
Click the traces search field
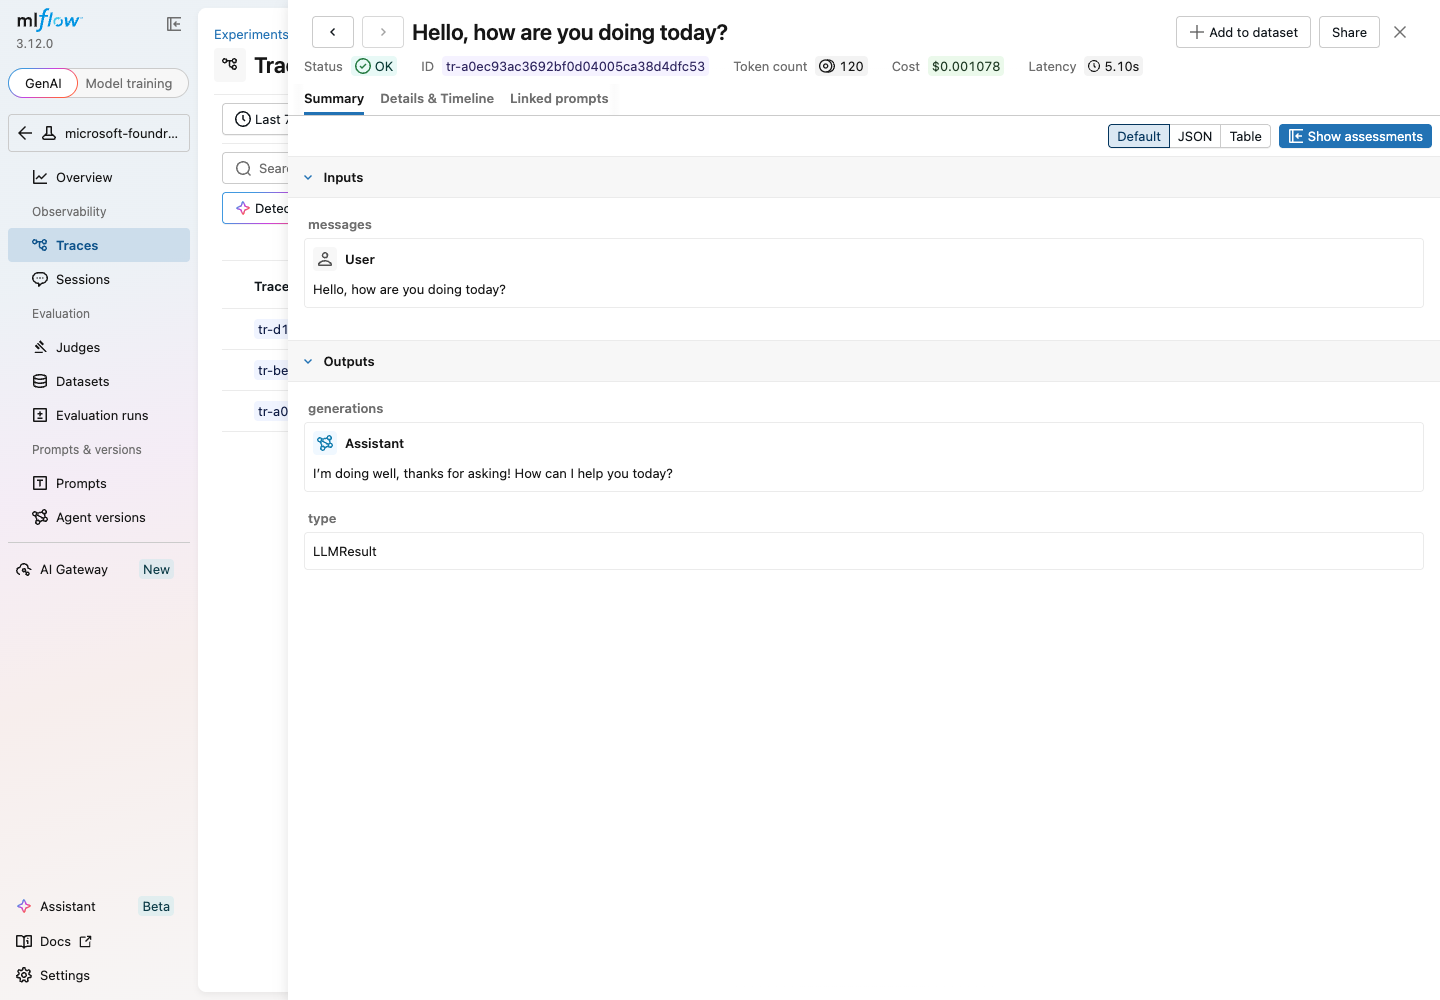pos(256,168)
